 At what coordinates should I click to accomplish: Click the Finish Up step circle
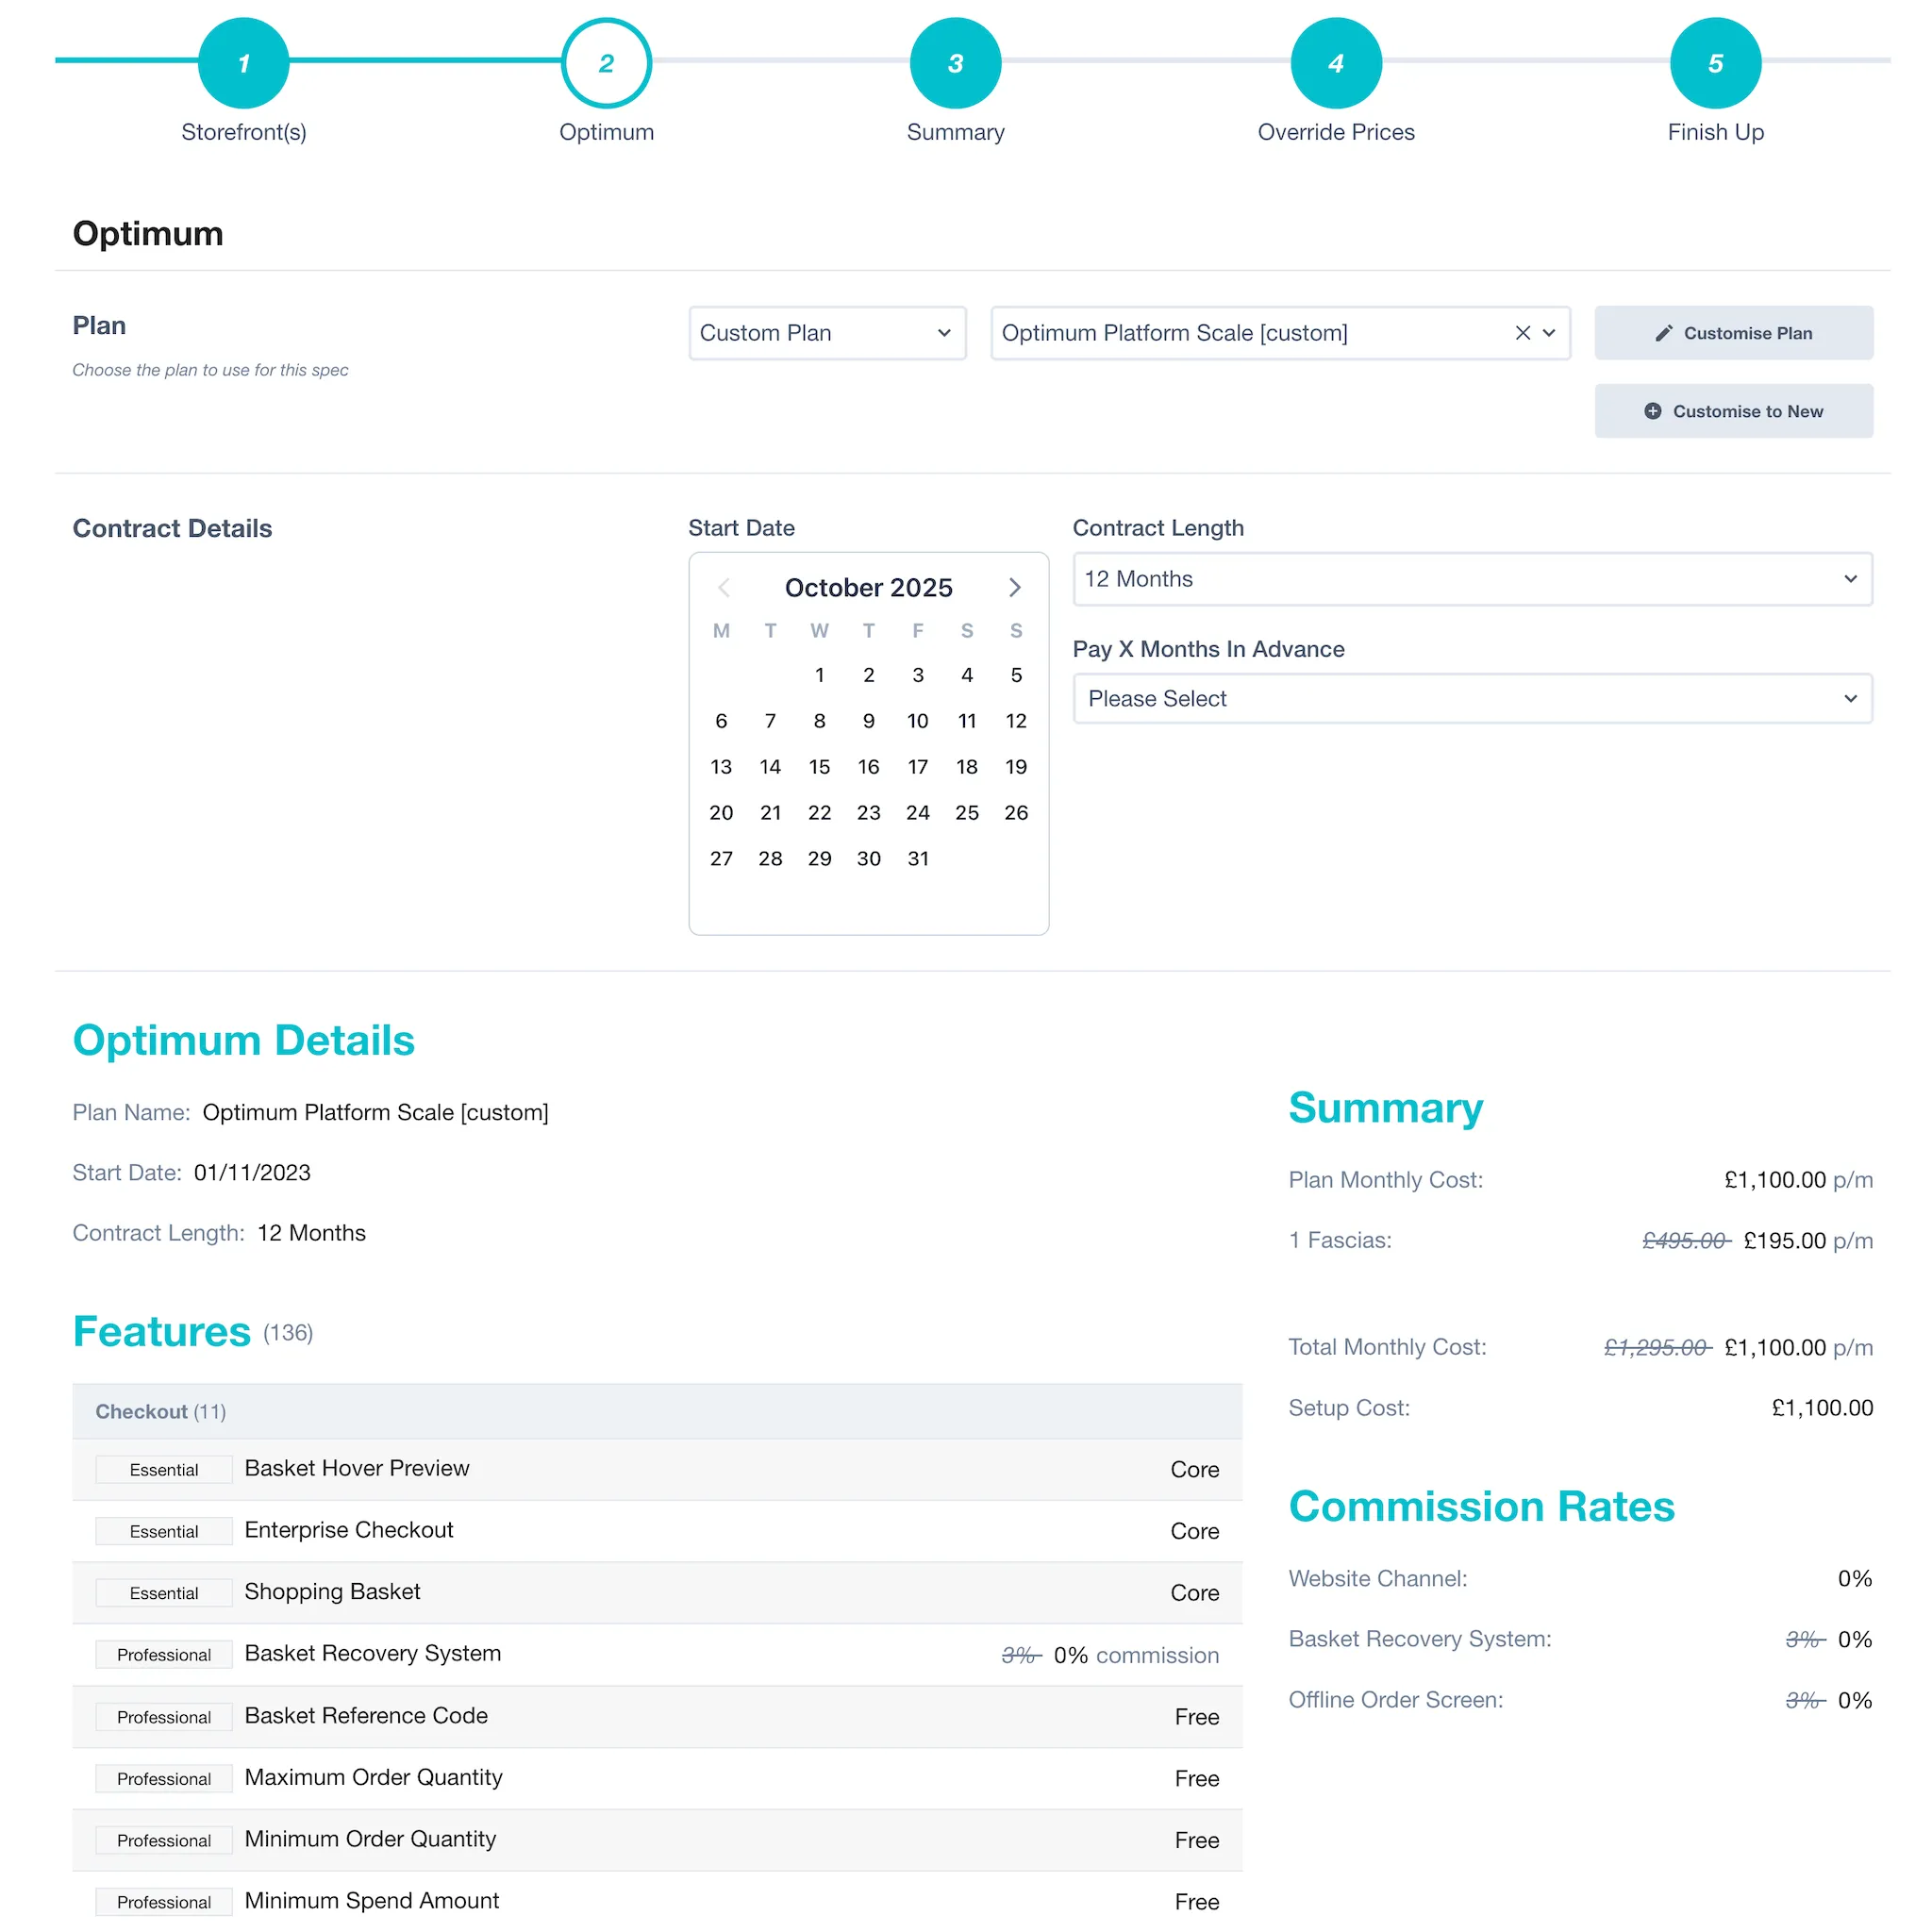[x=1714, y=62]
